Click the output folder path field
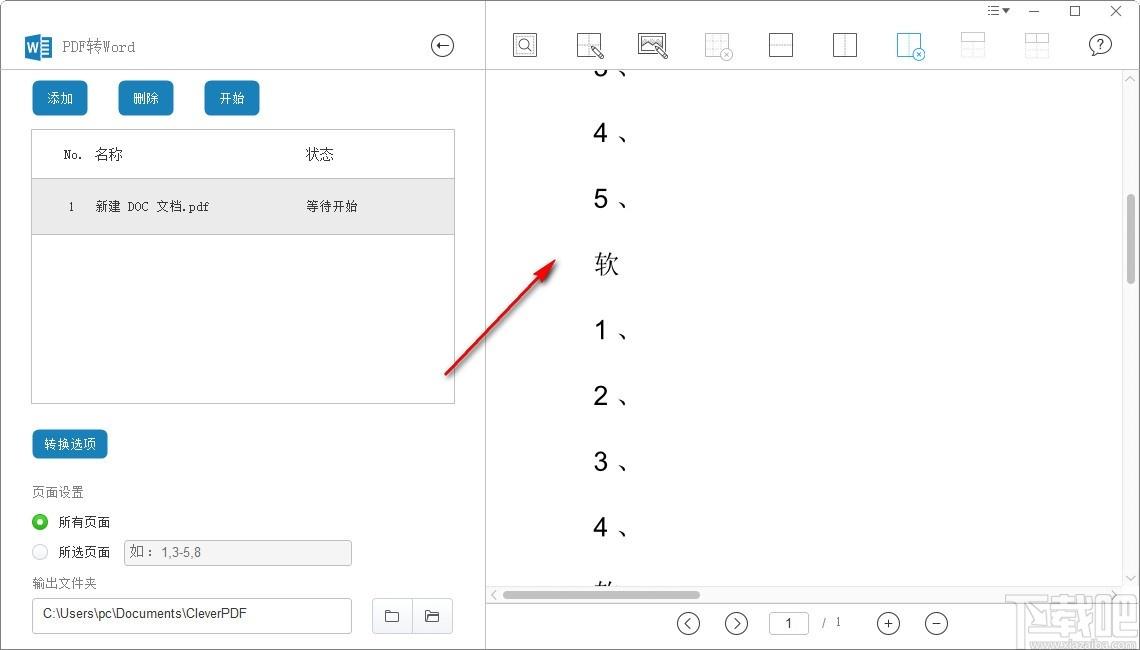 point(192,616)
